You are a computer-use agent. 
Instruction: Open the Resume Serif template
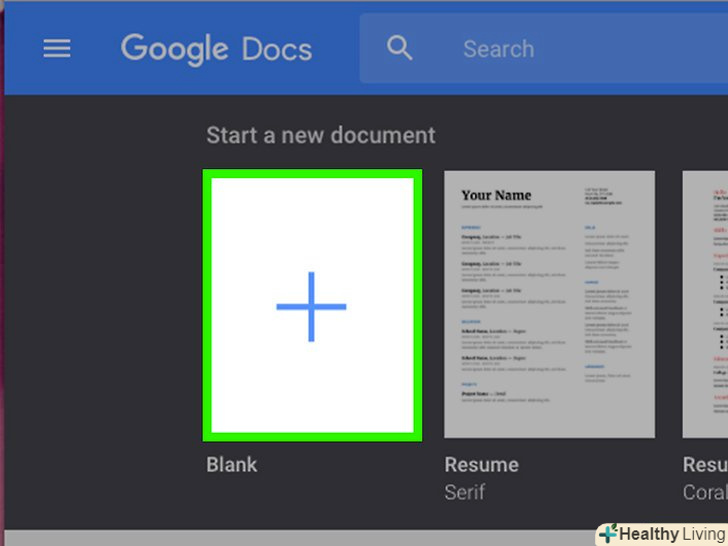tap(549, 304)
